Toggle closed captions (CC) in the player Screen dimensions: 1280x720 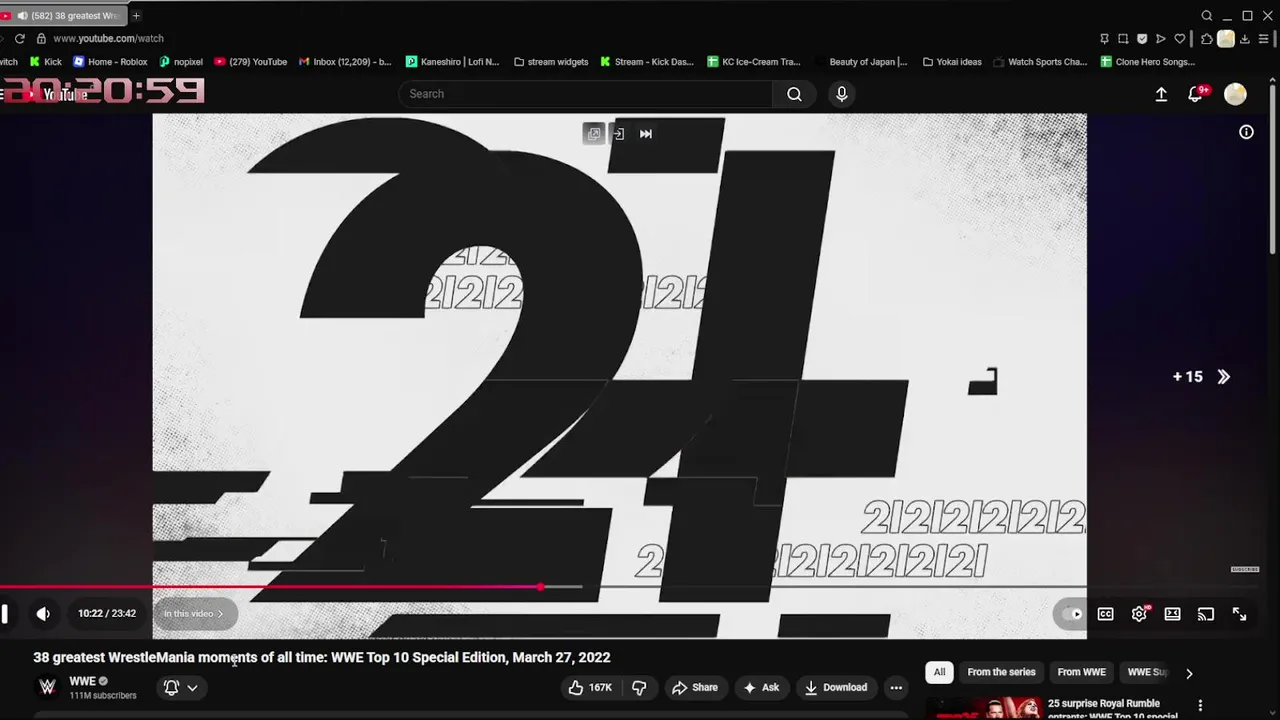(1106, 614)
